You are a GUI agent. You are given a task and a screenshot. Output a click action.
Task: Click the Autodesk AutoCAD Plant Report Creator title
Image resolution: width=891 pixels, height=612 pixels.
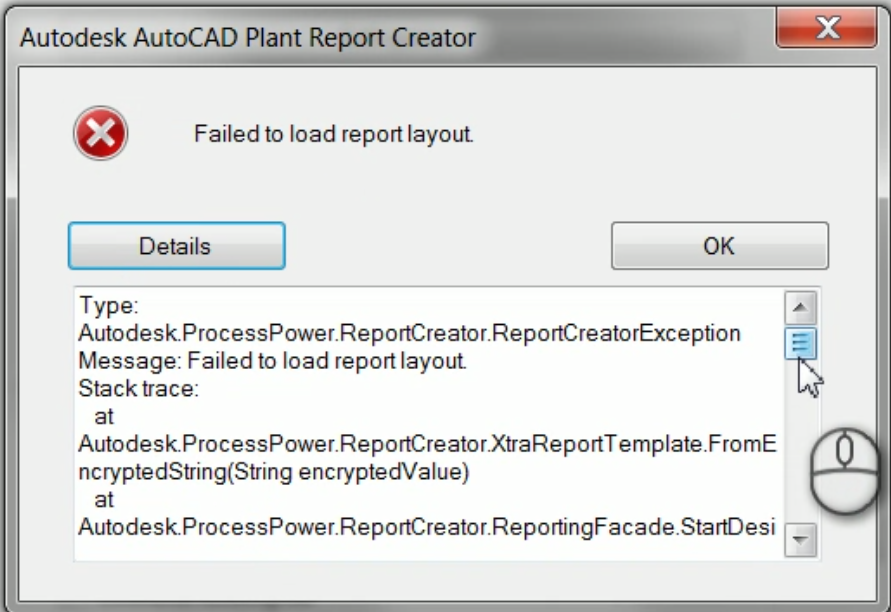tap(248, 39)
